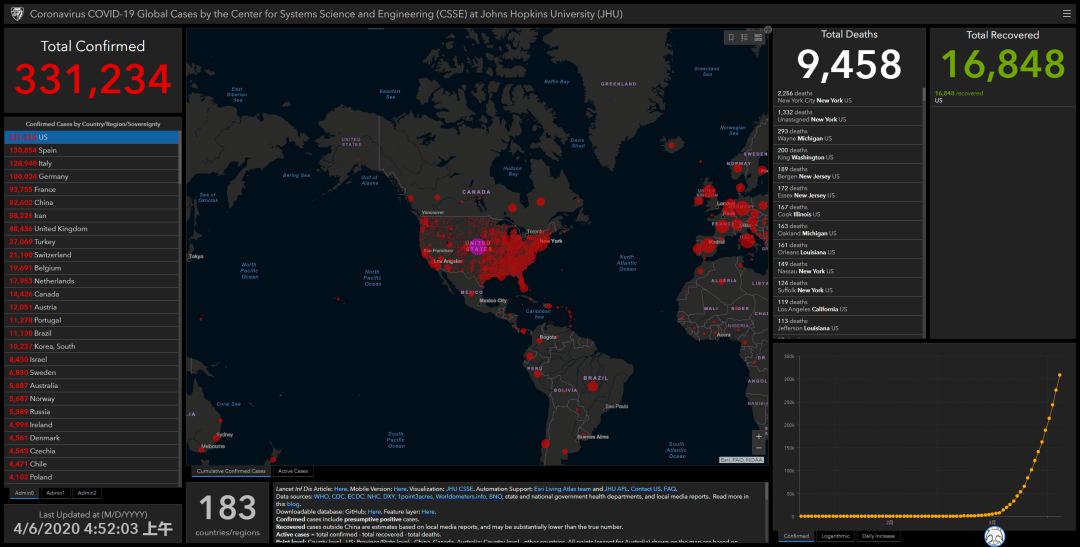Click the last data point on chart
The height and width of the screenshot is (547, 1080).
[x=1059, y=375]
